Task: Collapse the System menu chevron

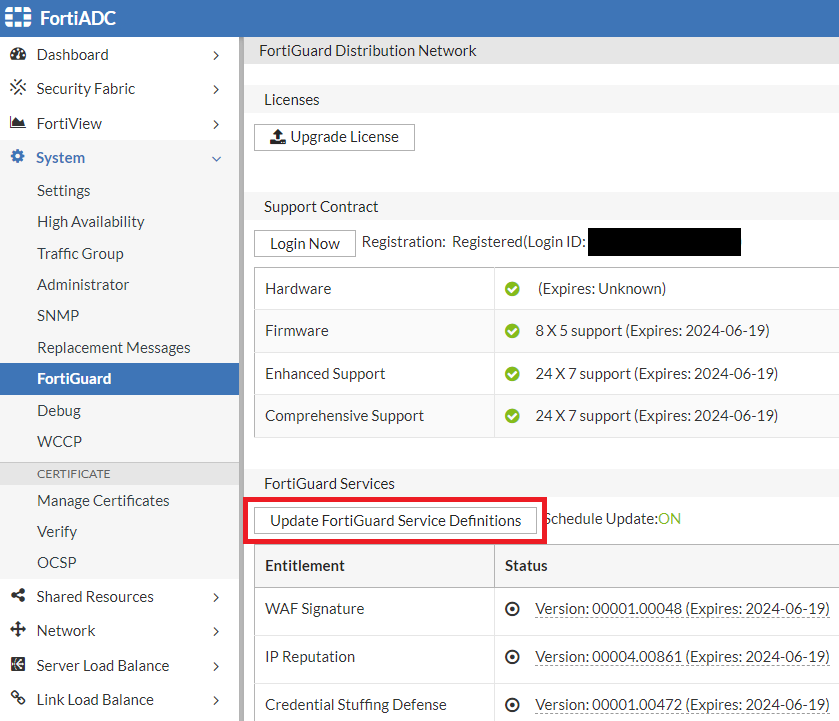Action: pos(216,158)
